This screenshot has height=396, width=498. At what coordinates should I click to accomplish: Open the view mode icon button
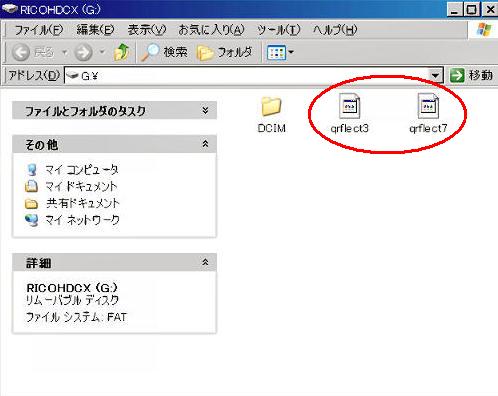[276, 52]
